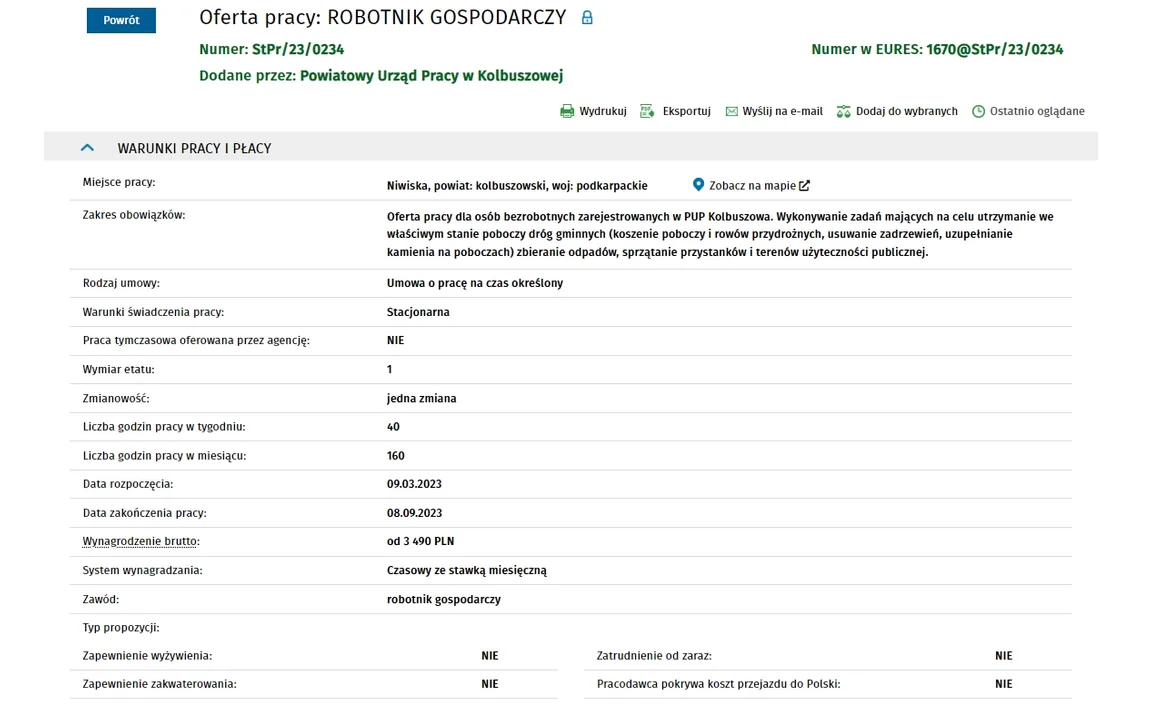Click EURES number 1670@StPr/23/0234

[x=994, y=49]
